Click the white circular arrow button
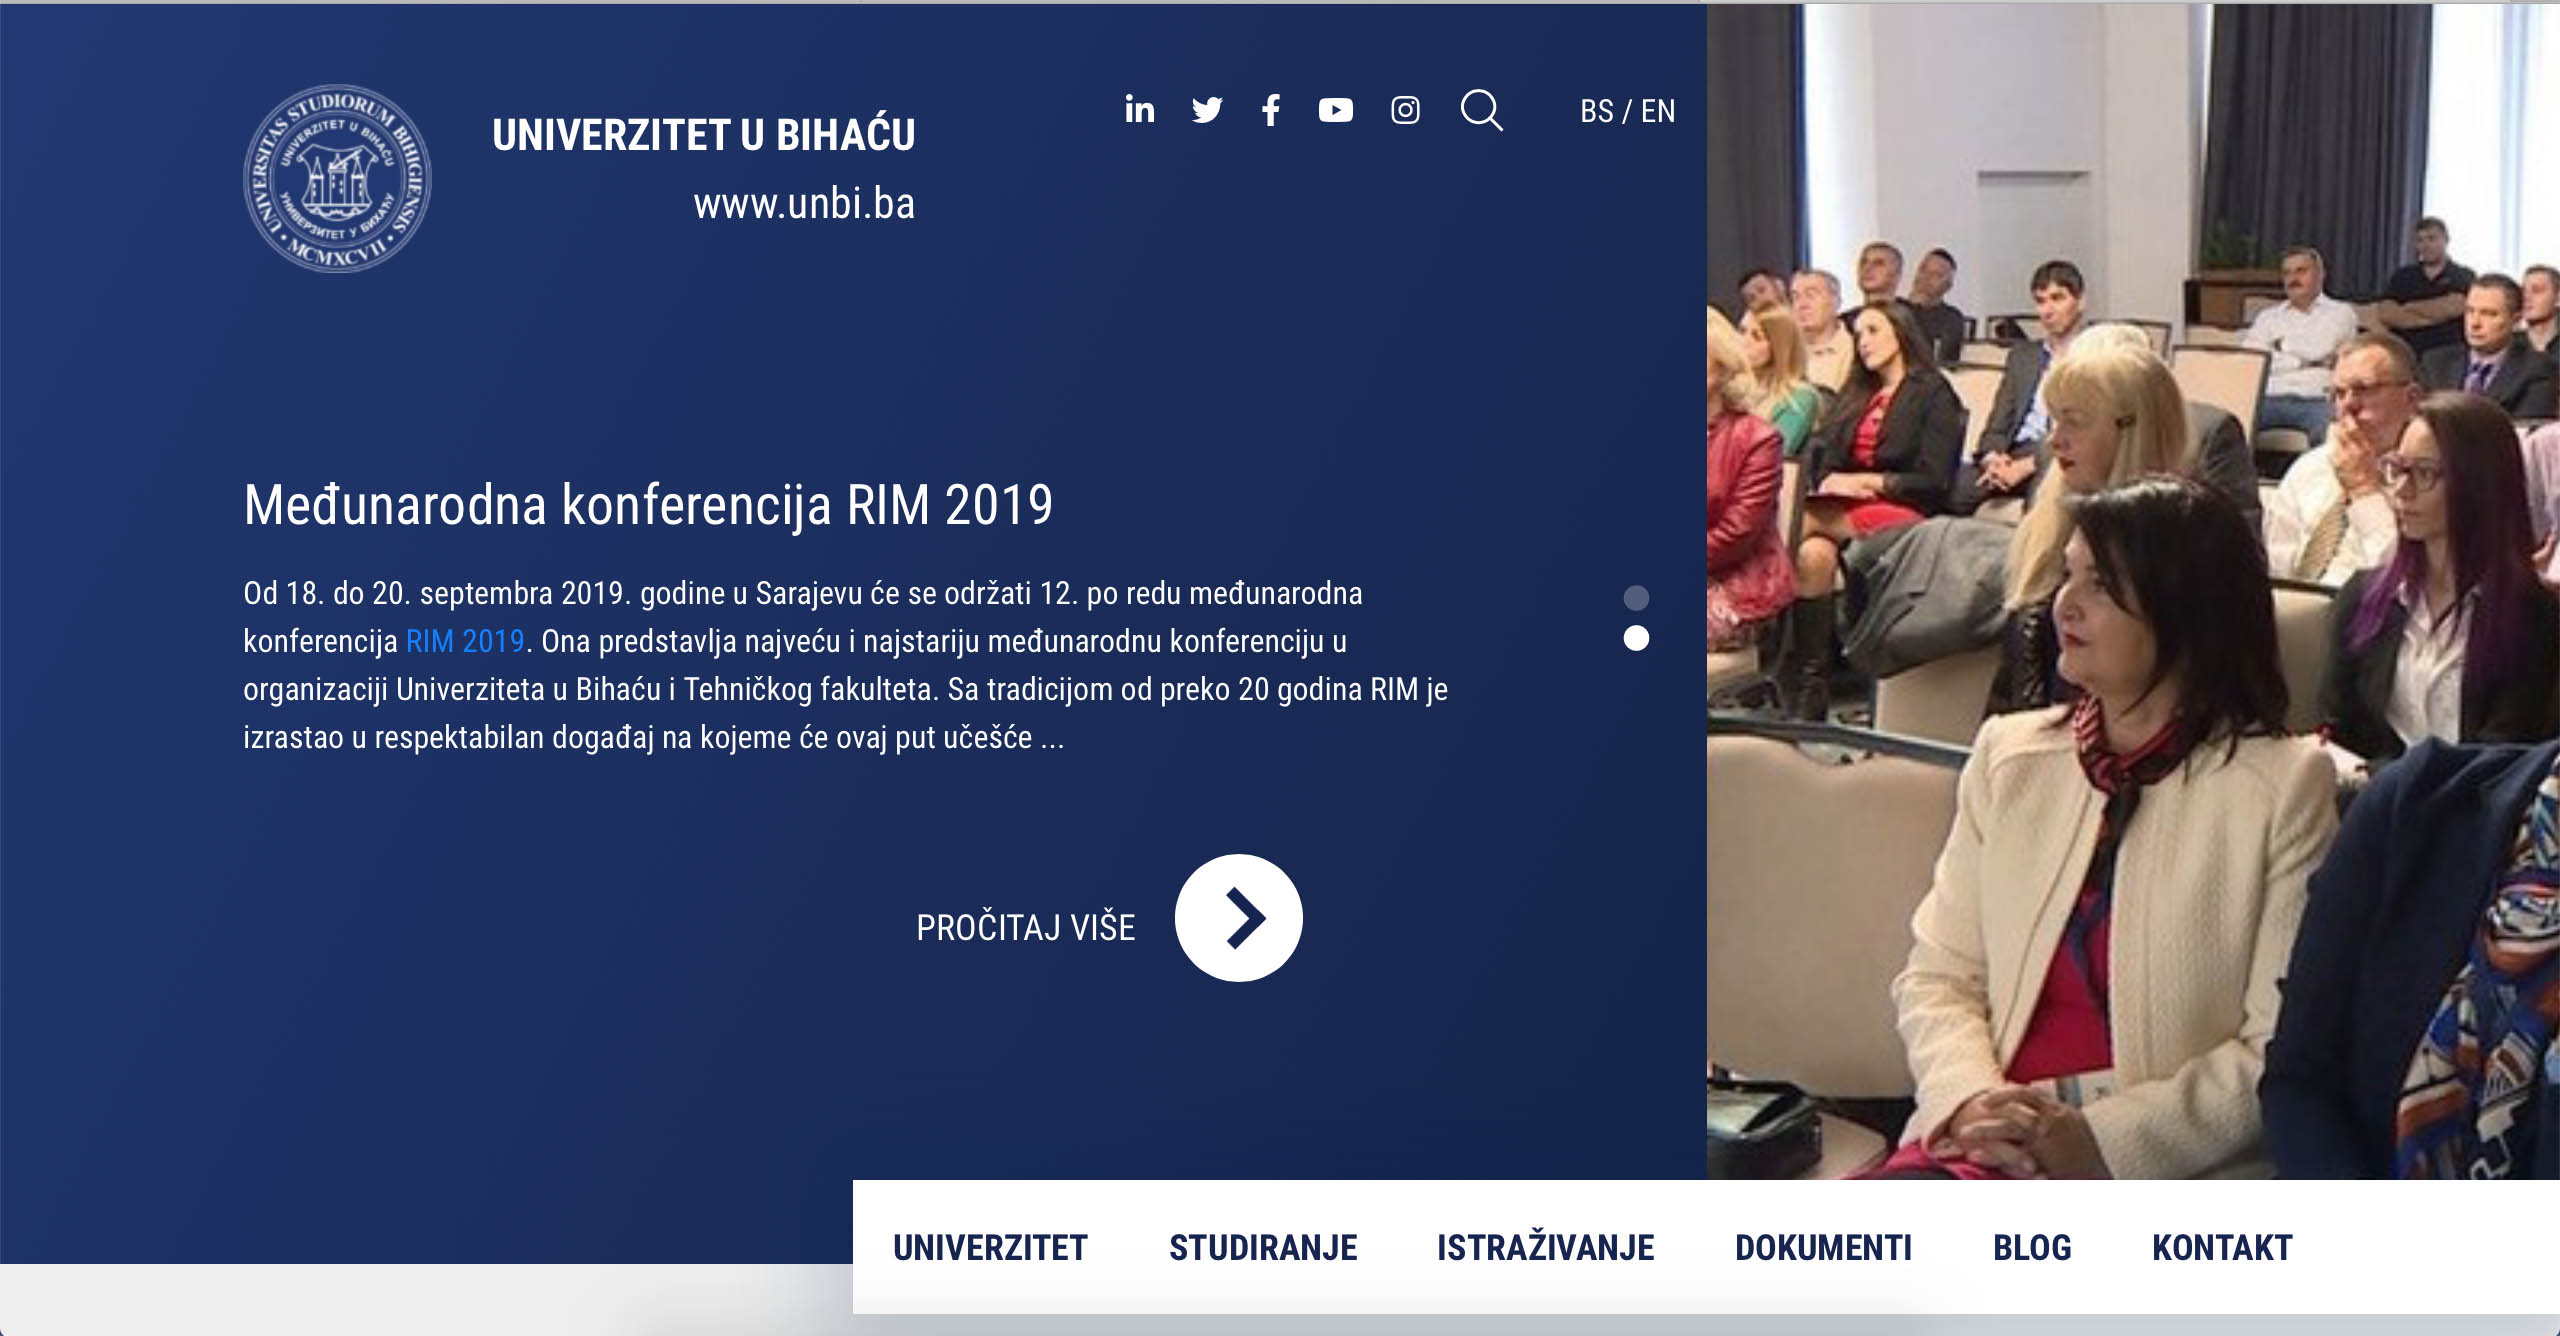This screenshot has width=2560, height=1336. pos(1238,918)
